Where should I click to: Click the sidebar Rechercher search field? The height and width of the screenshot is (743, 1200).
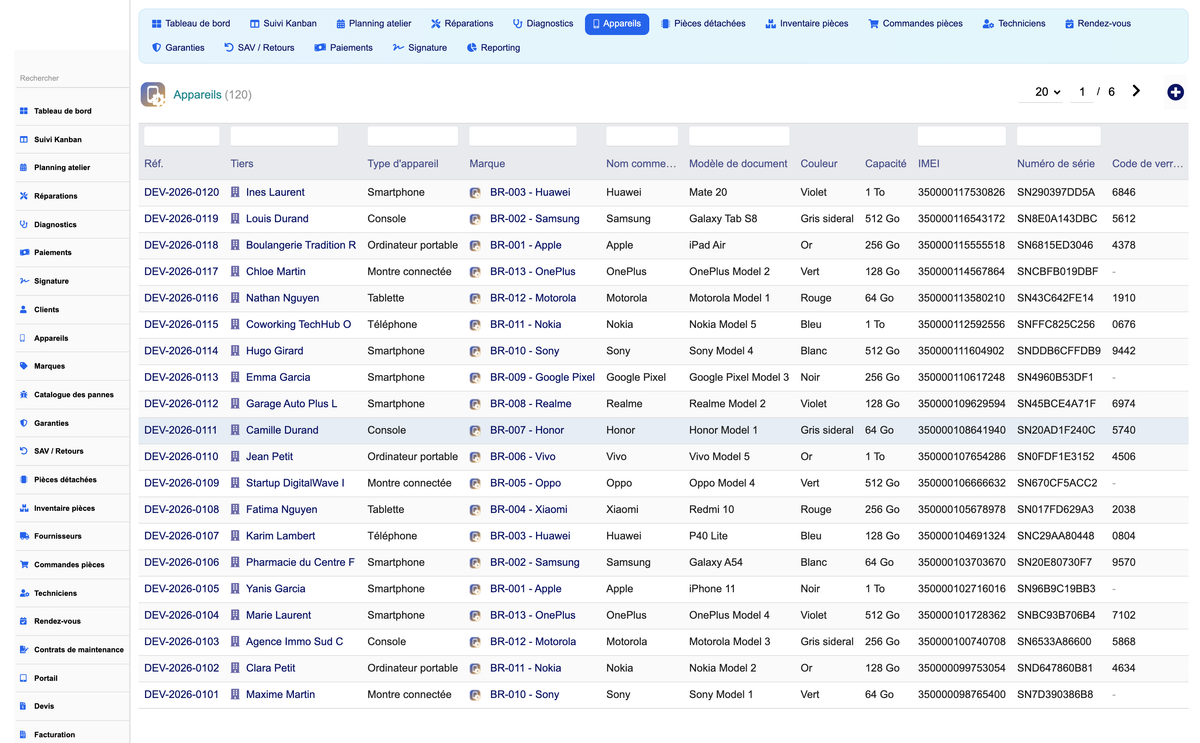[x=70, y=78]
